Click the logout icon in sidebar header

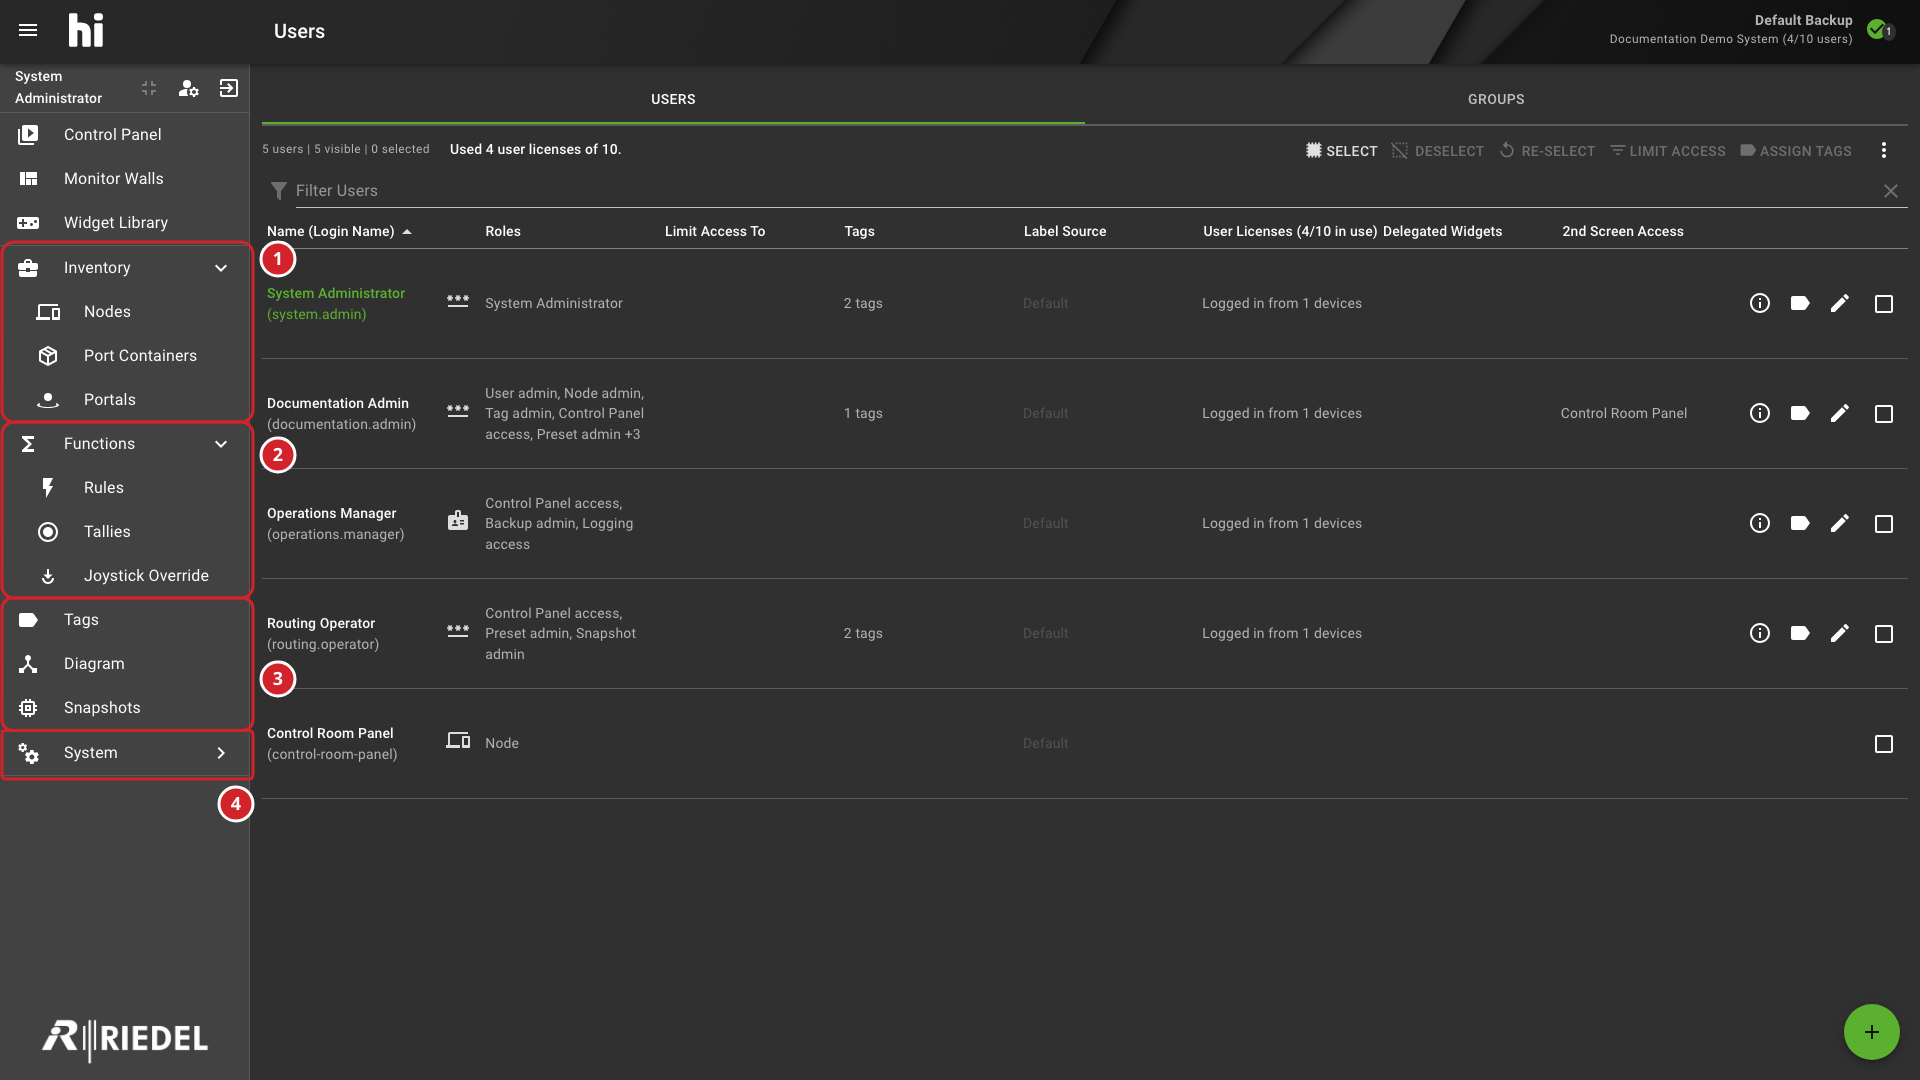click(x=229, y=88)
